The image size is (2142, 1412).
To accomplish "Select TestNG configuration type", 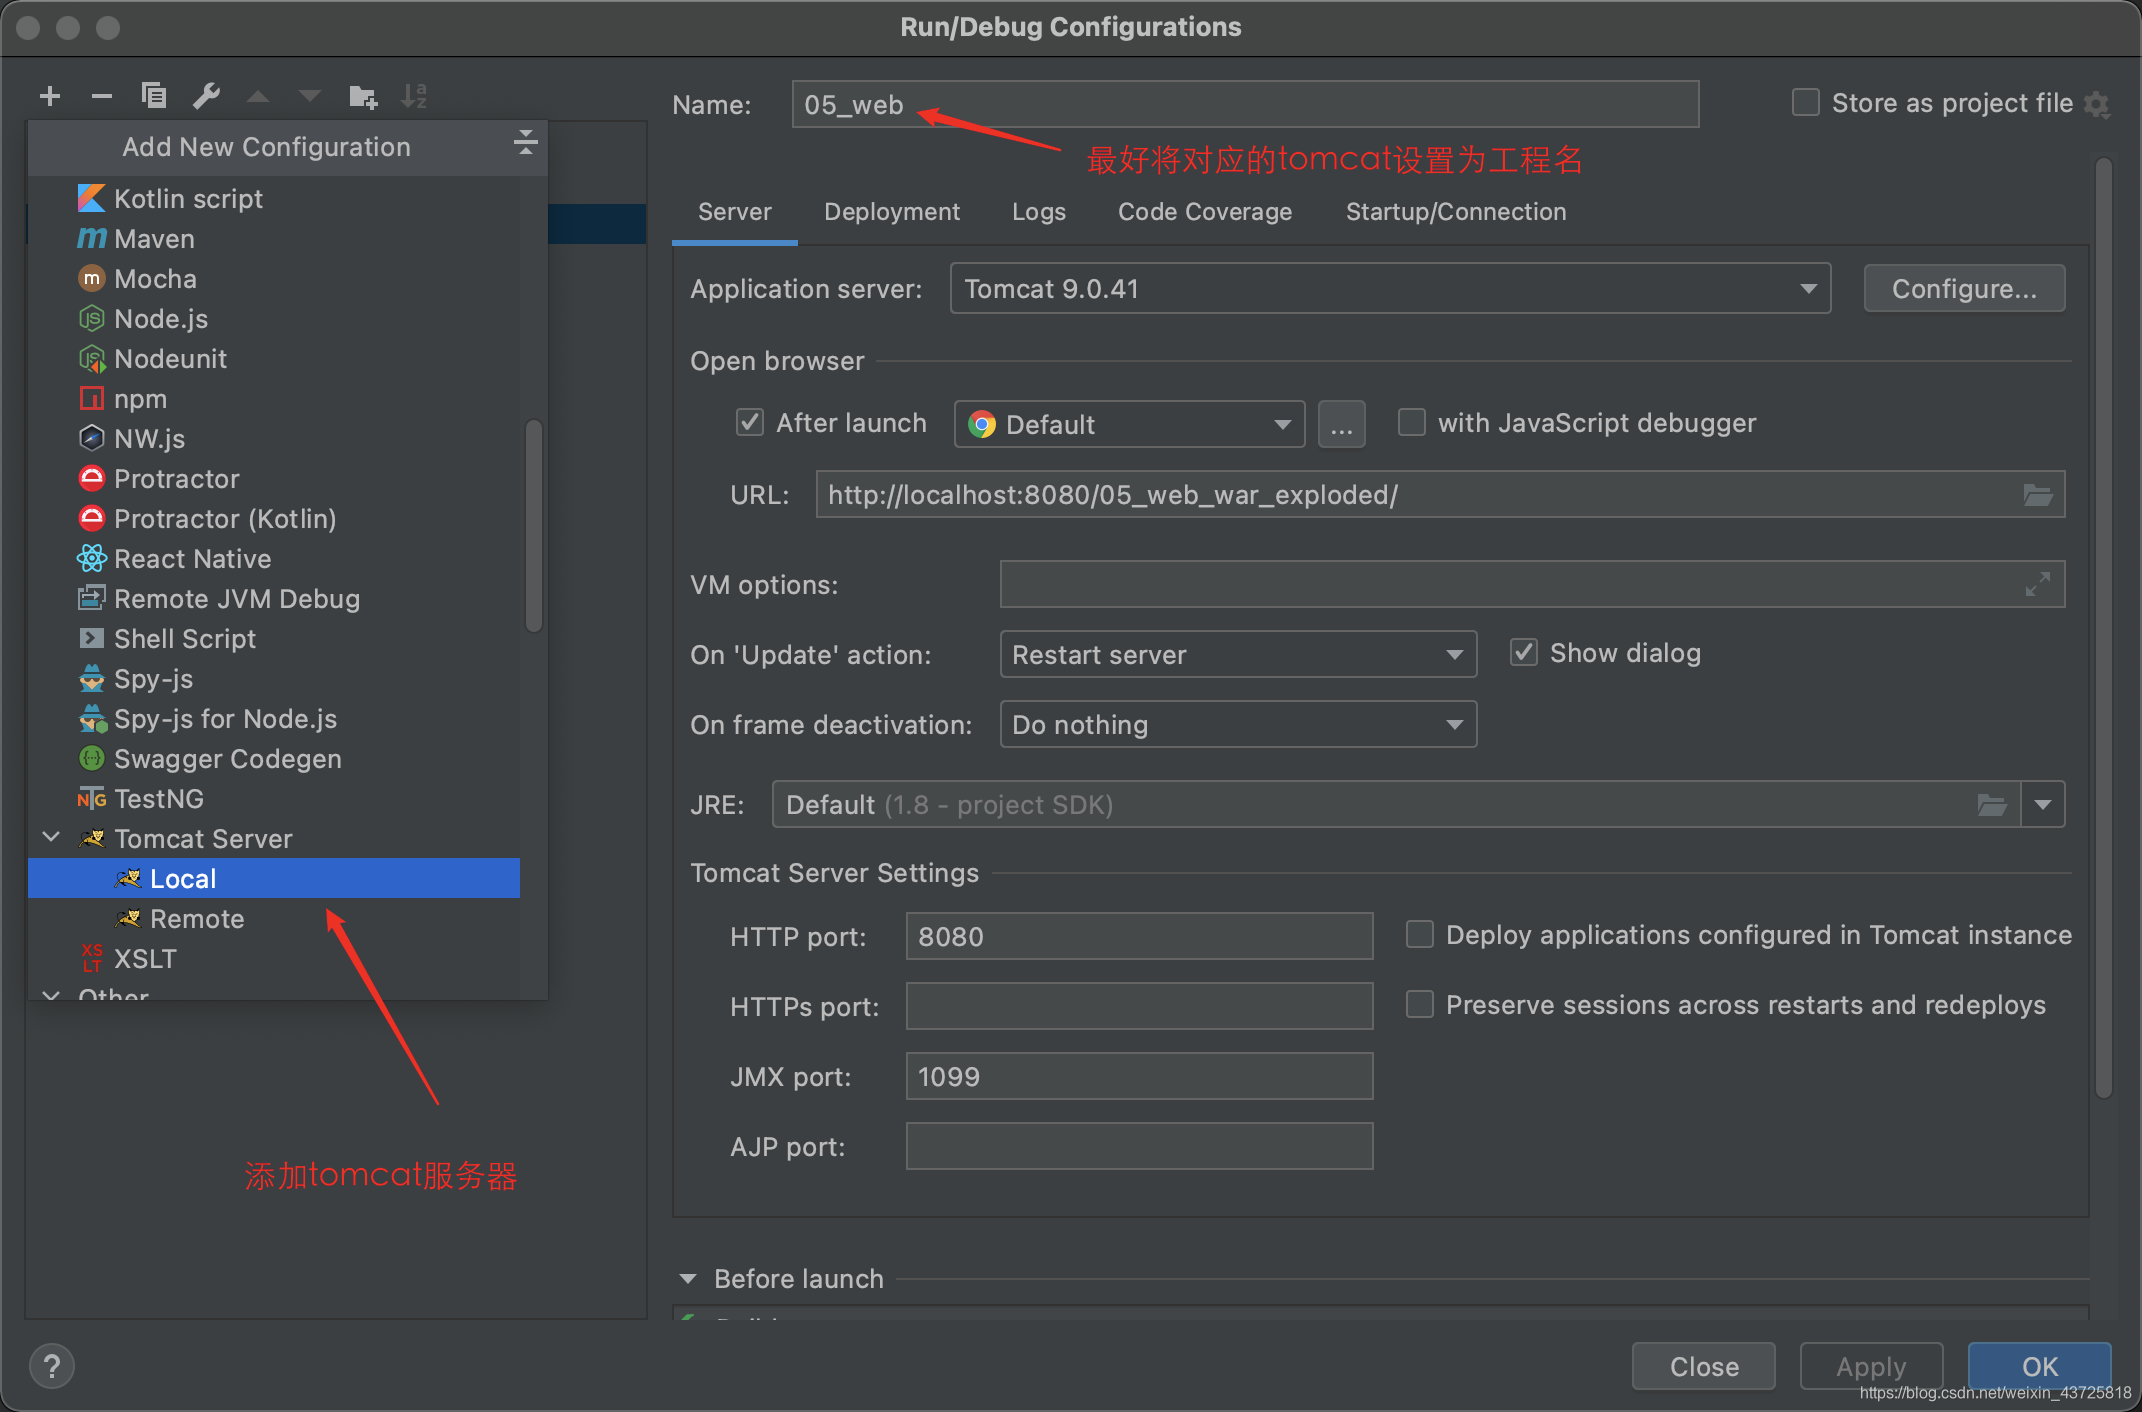I will (x=274, y=798).
